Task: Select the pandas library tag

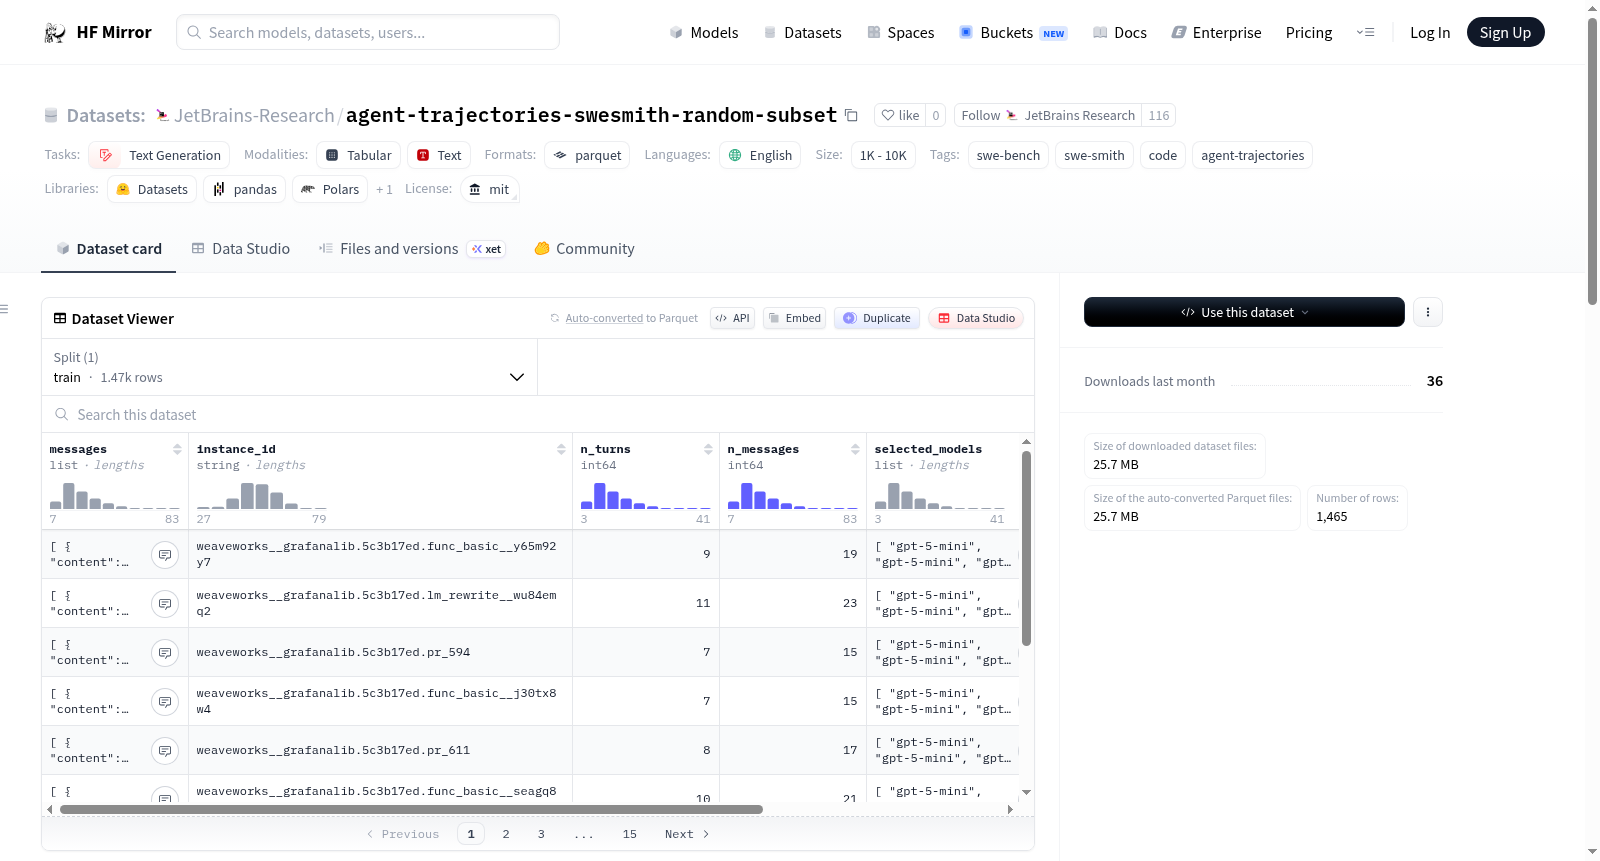Action: pos(245,189)
